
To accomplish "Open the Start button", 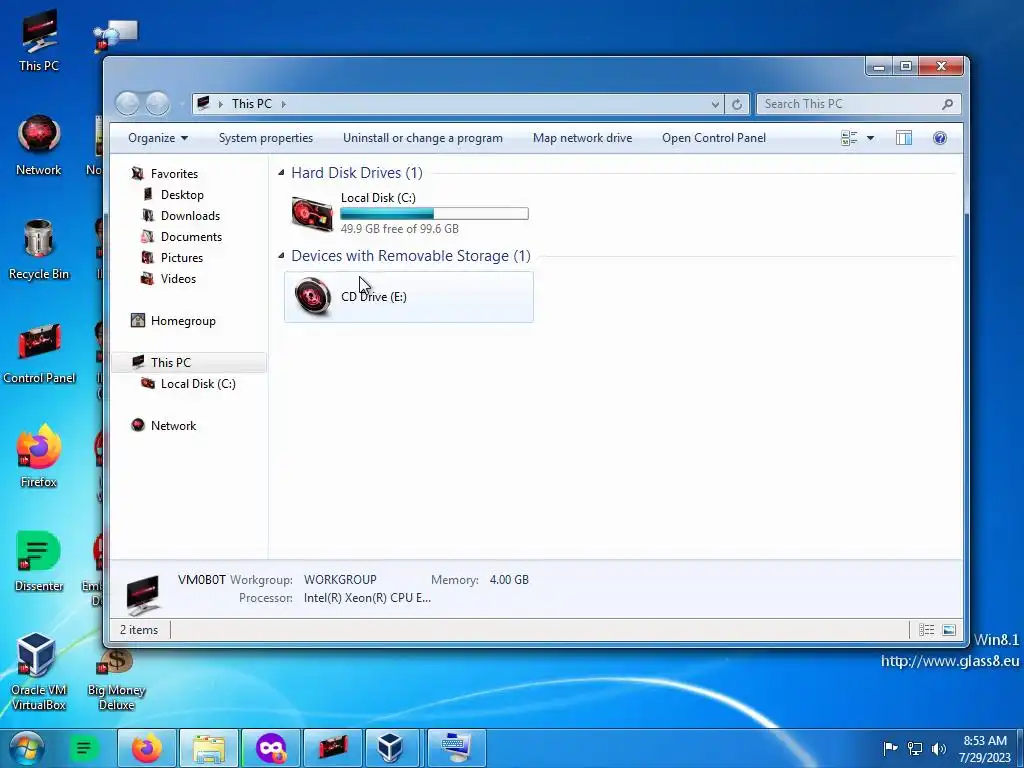I will (x=26, y=748).
